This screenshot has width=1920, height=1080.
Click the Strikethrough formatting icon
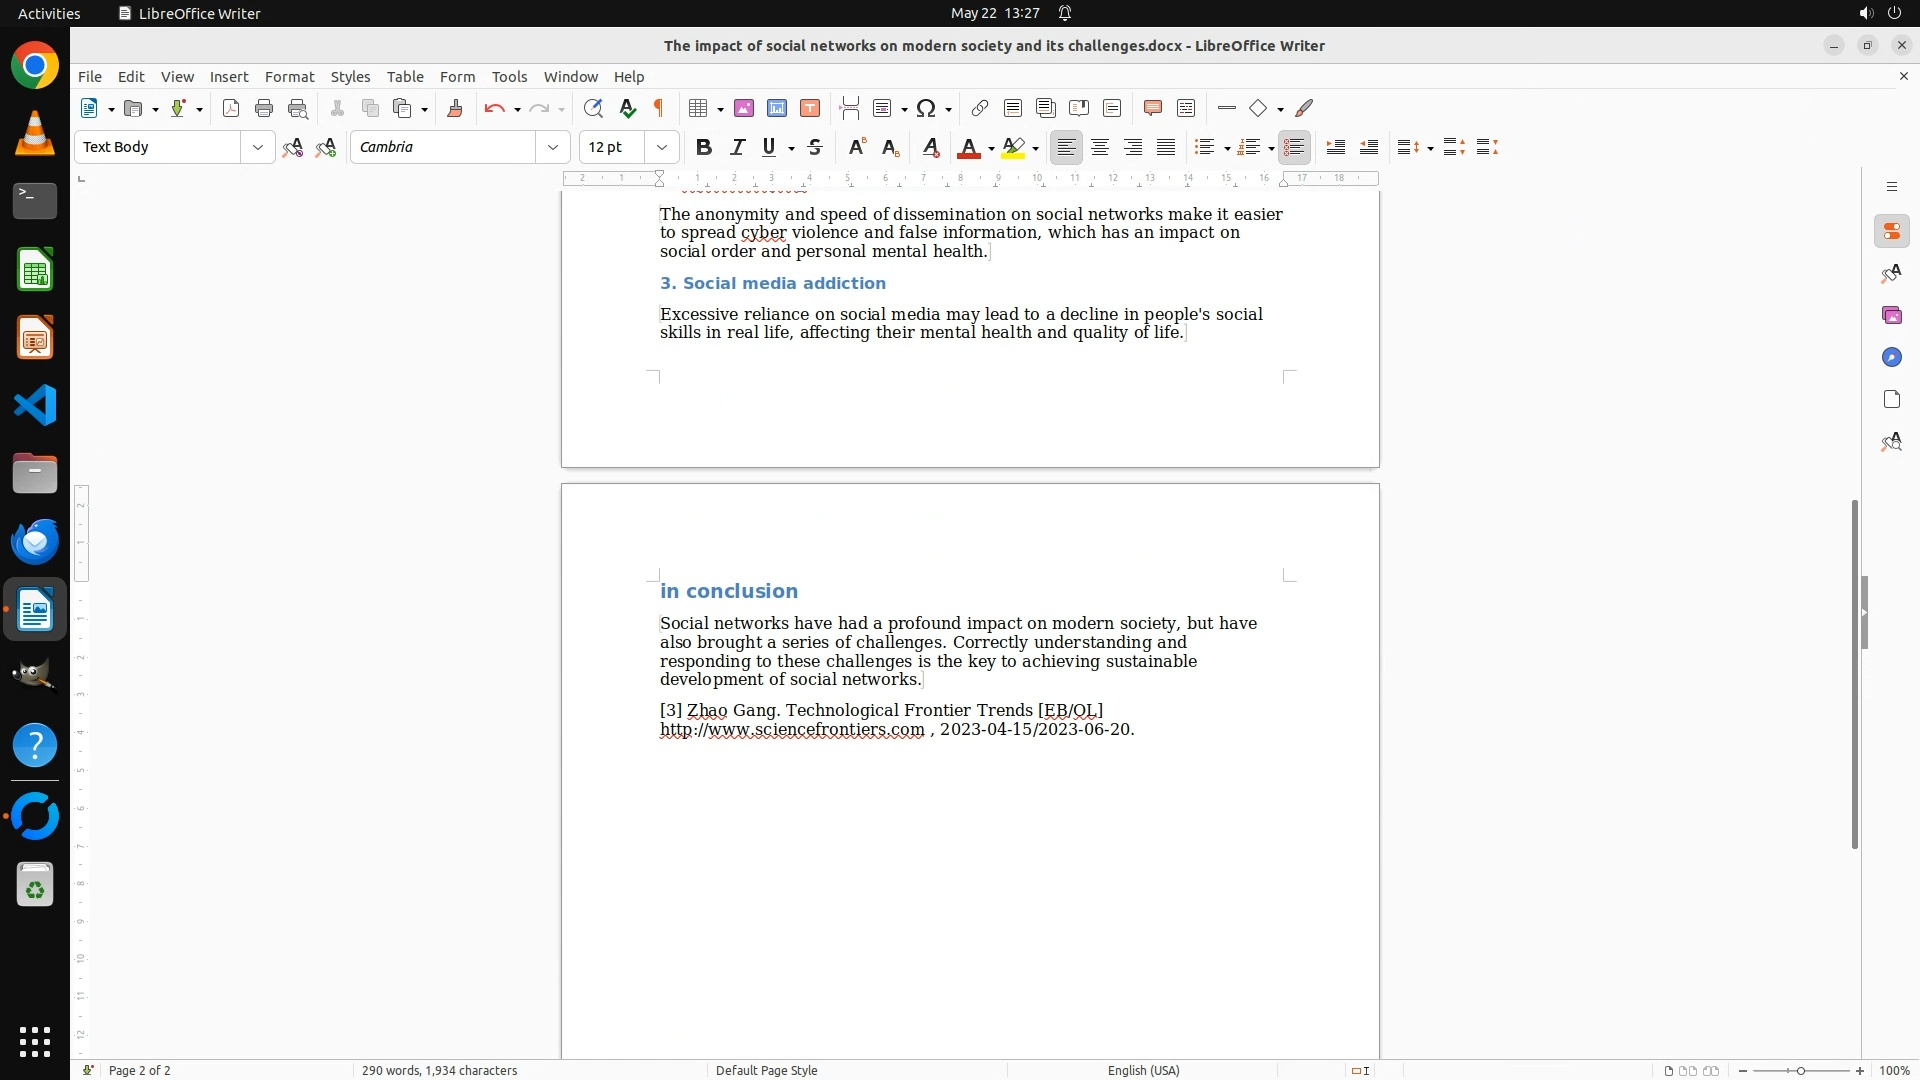[815, 148]
